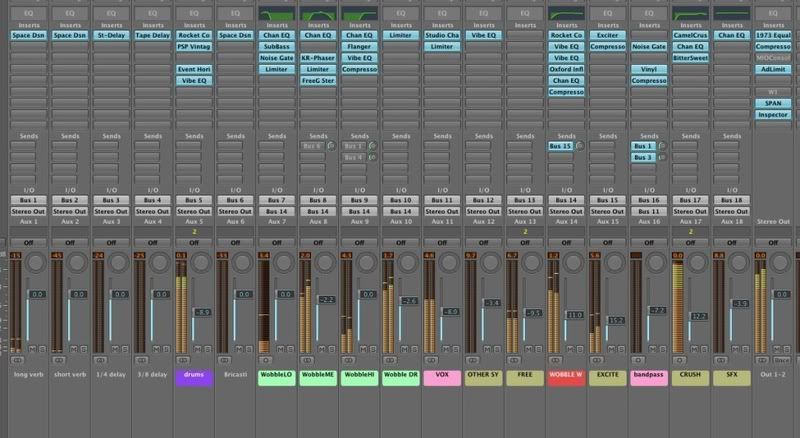
Task: Click the mono format icon on CRUSH strip
Action: pos(679,360)
